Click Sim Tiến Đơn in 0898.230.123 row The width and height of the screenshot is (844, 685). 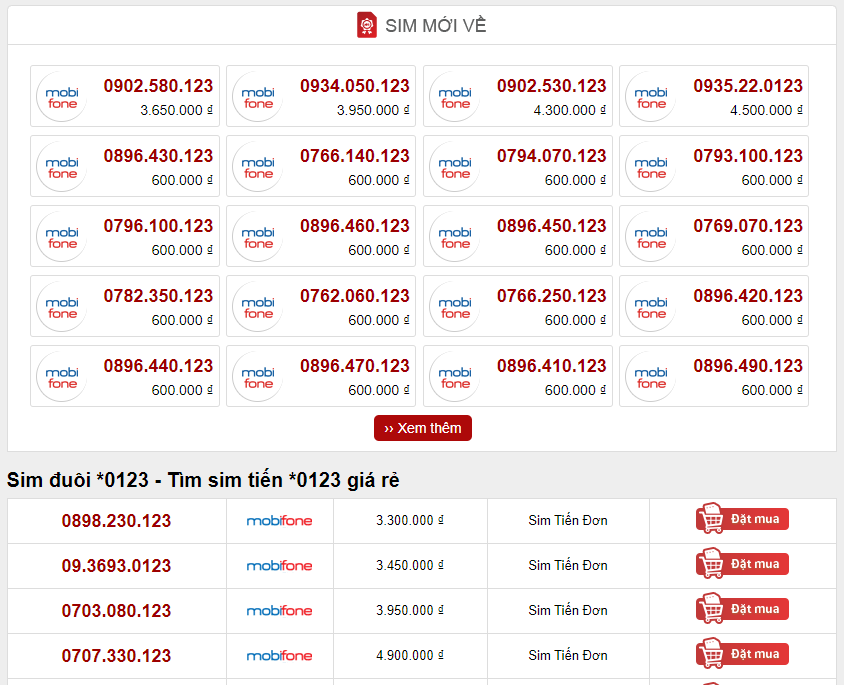coord(568,520)
